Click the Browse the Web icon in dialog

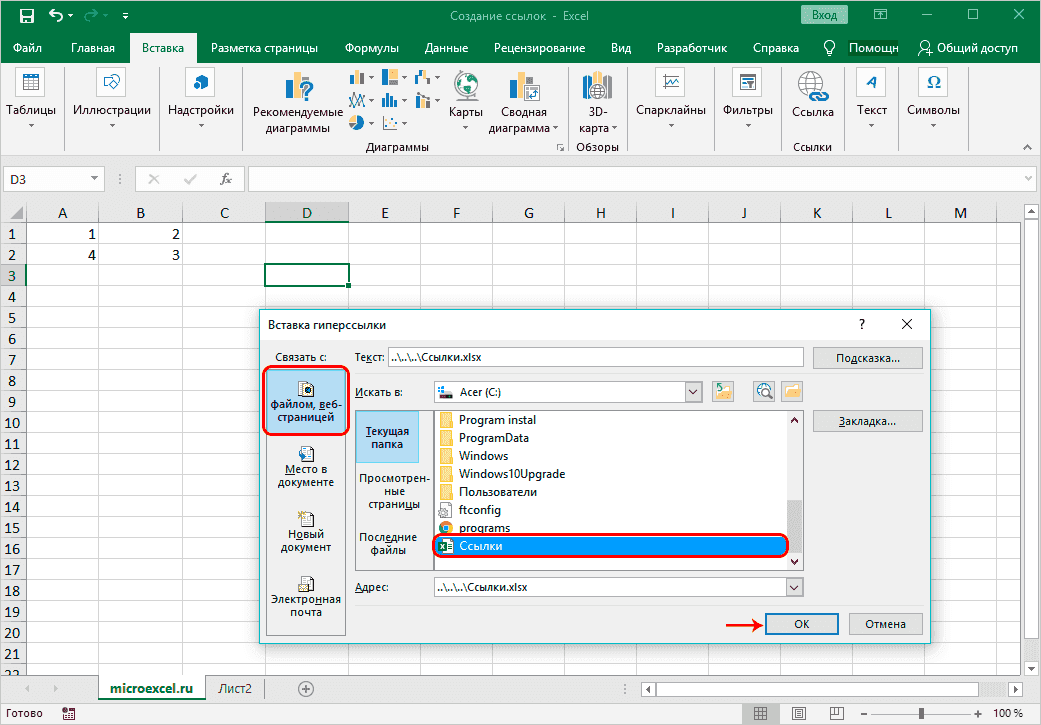(x=765, y=392)
